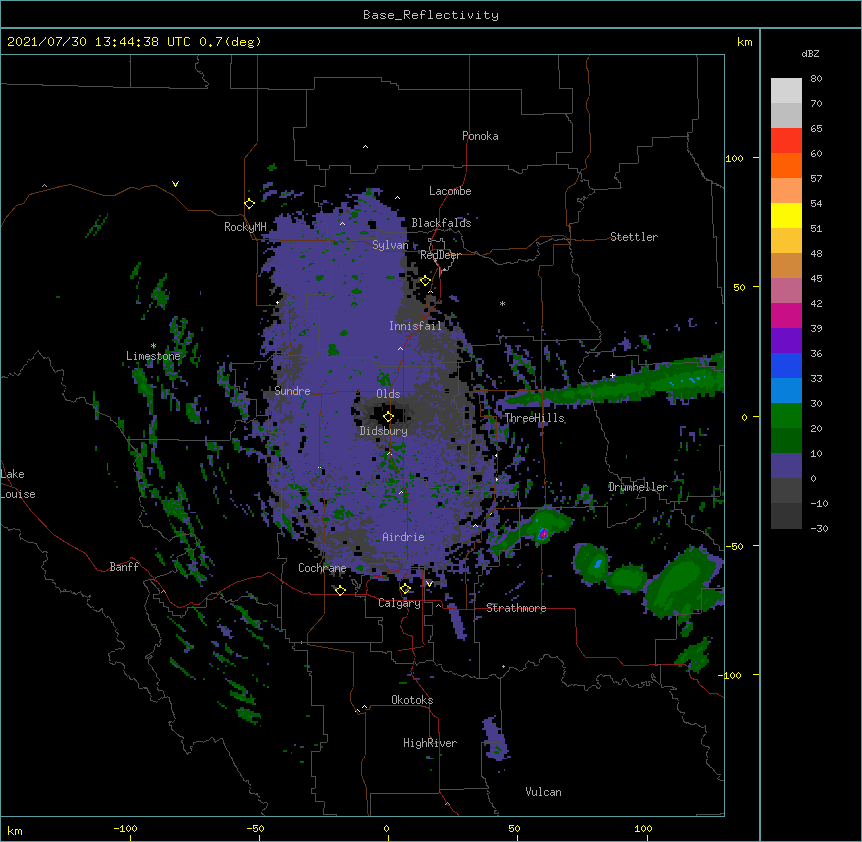
Task: Click the -10 value on dBZ scale
Action: coord(819,503)
